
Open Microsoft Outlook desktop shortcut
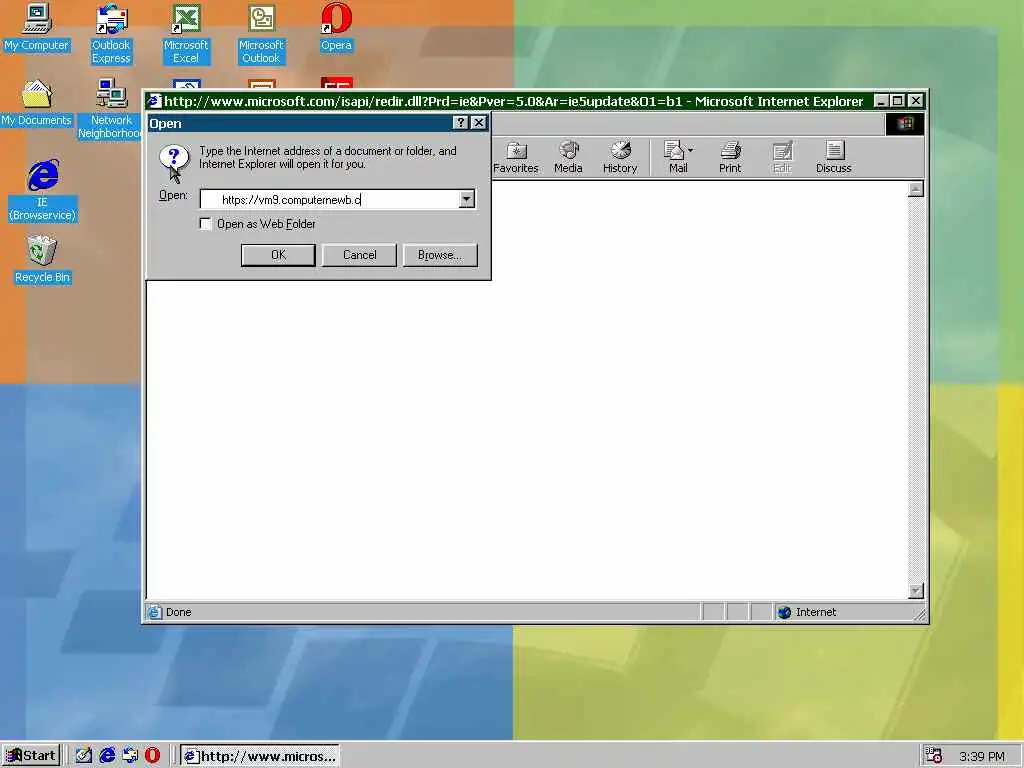tap(261, 34)
